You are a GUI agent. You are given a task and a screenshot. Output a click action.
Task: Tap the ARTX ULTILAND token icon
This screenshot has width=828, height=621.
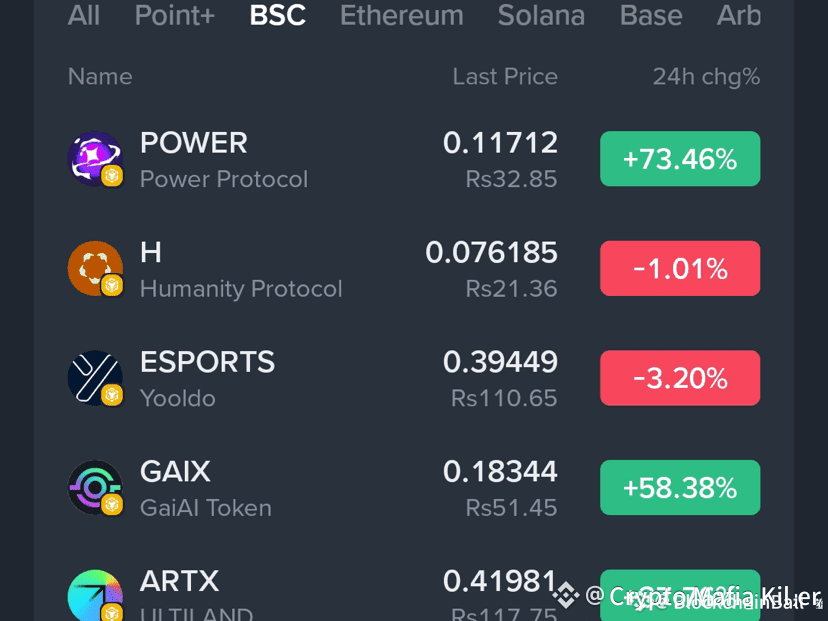(95, 596)
